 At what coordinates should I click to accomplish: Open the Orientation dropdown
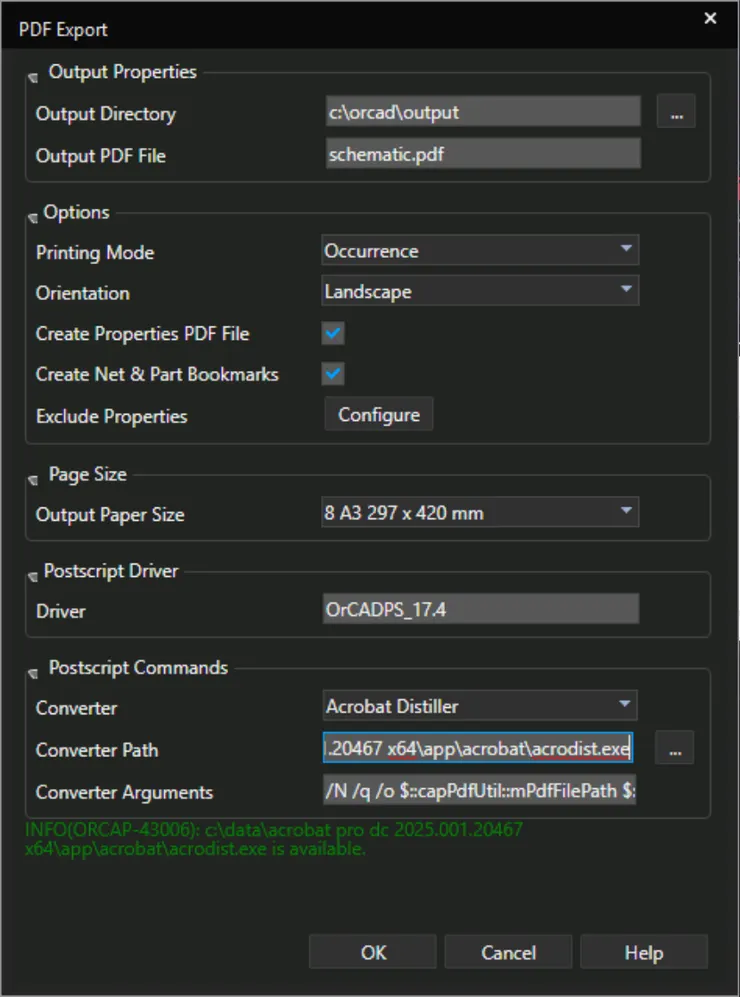coord(480,291)
